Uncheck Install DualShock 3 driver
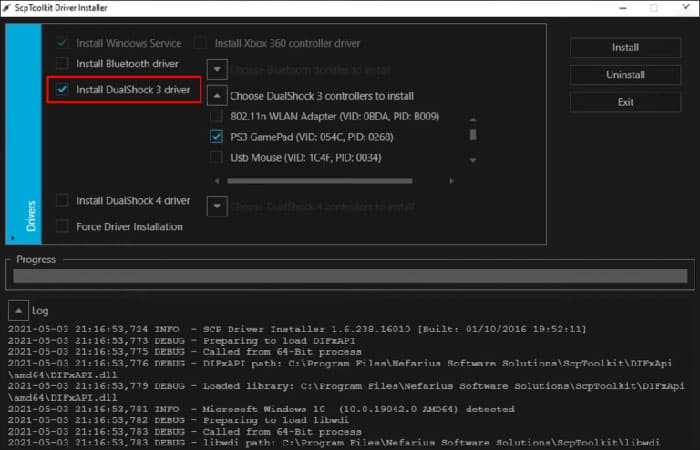 62,90
